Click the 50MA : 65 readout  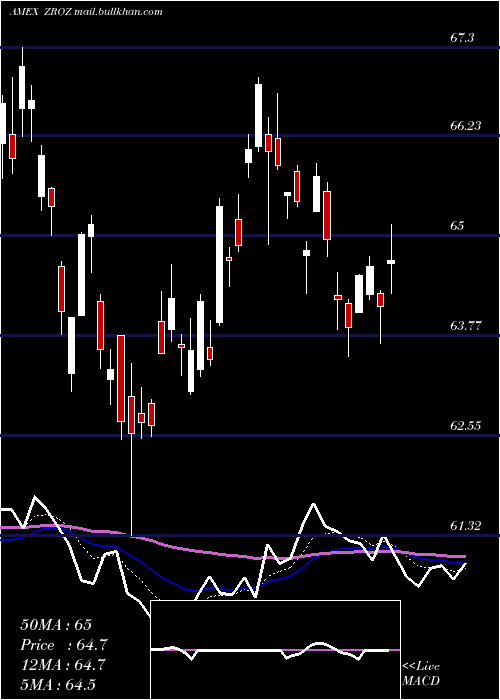(56, 625)
